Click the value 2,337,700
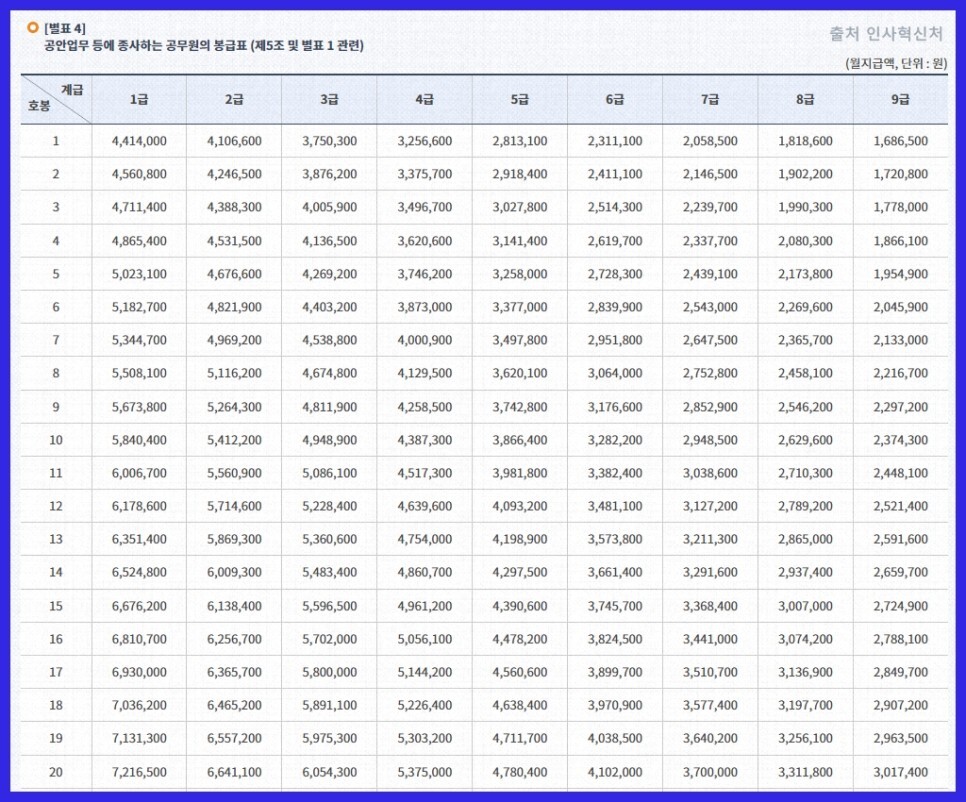The image size is (966, 802). (710, 241)
